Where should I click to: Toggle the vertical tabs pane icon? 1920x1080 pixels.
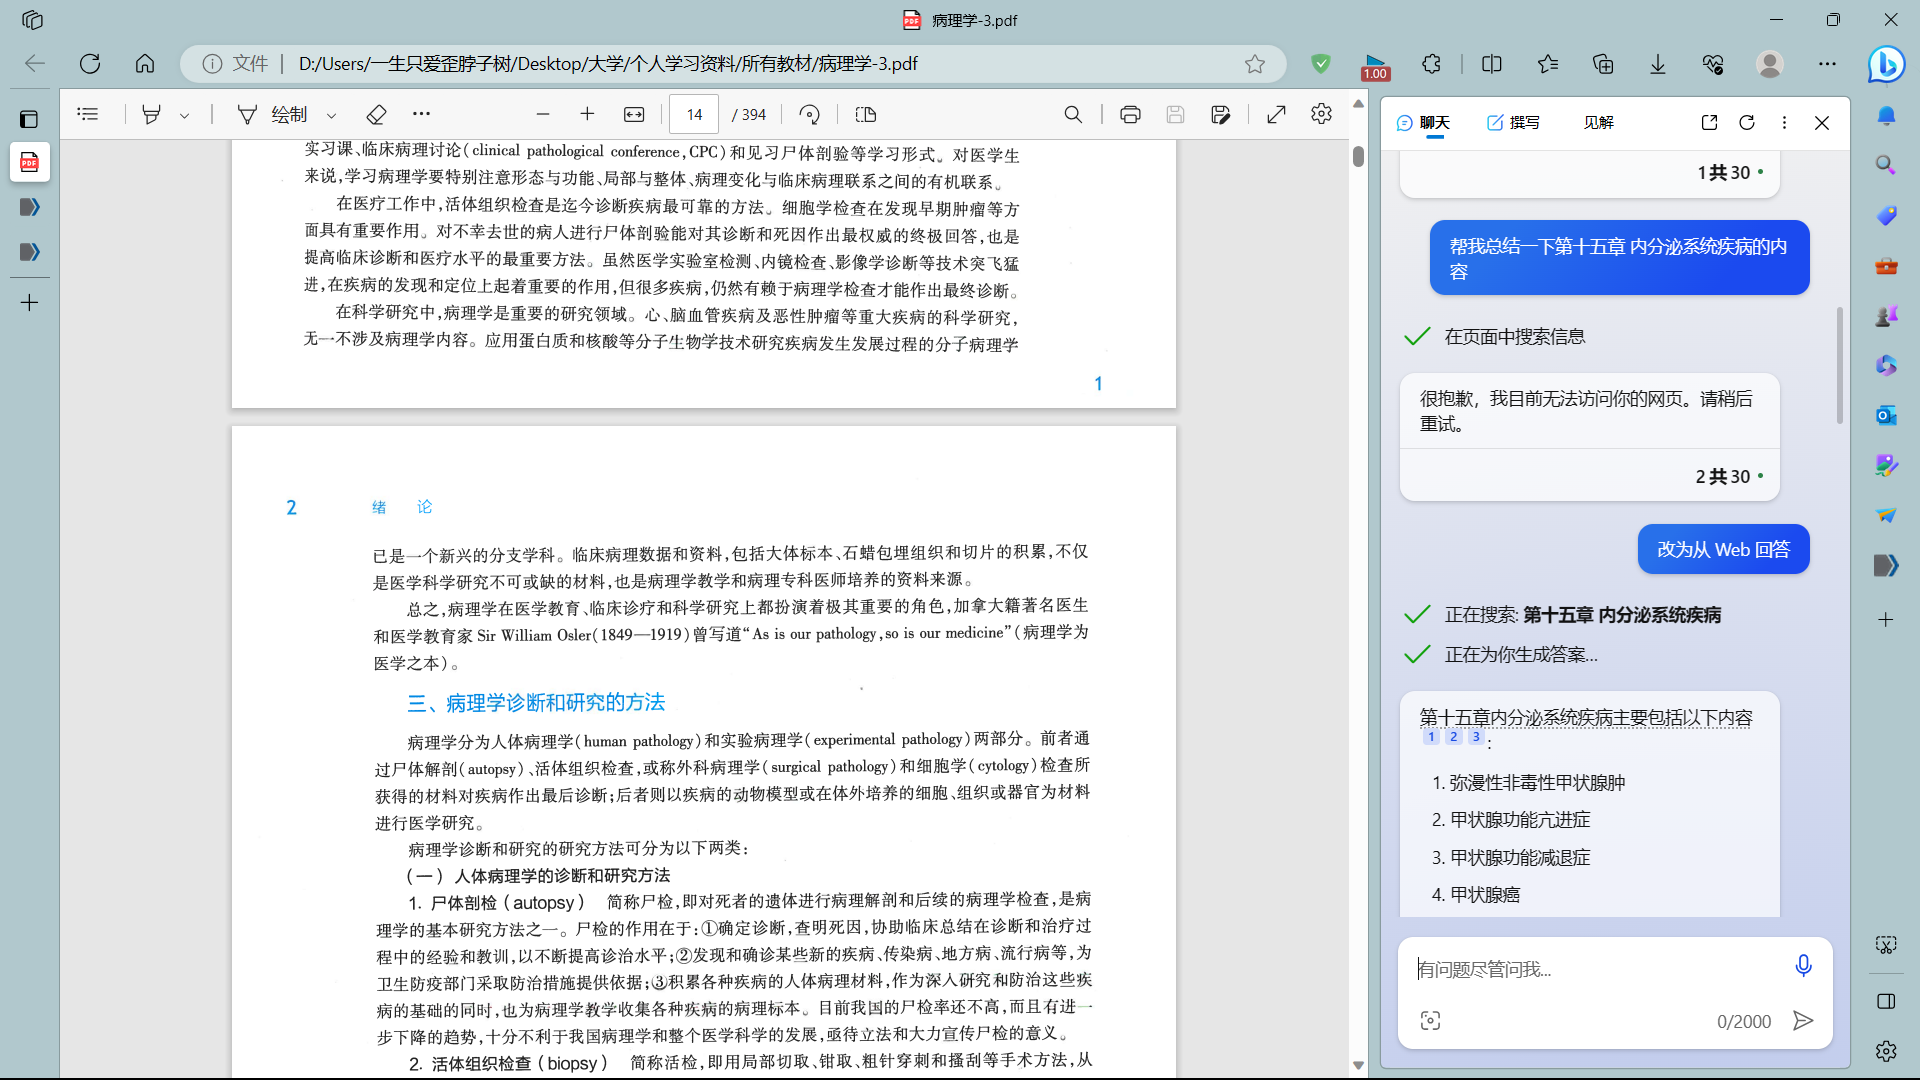pos(29,119)
